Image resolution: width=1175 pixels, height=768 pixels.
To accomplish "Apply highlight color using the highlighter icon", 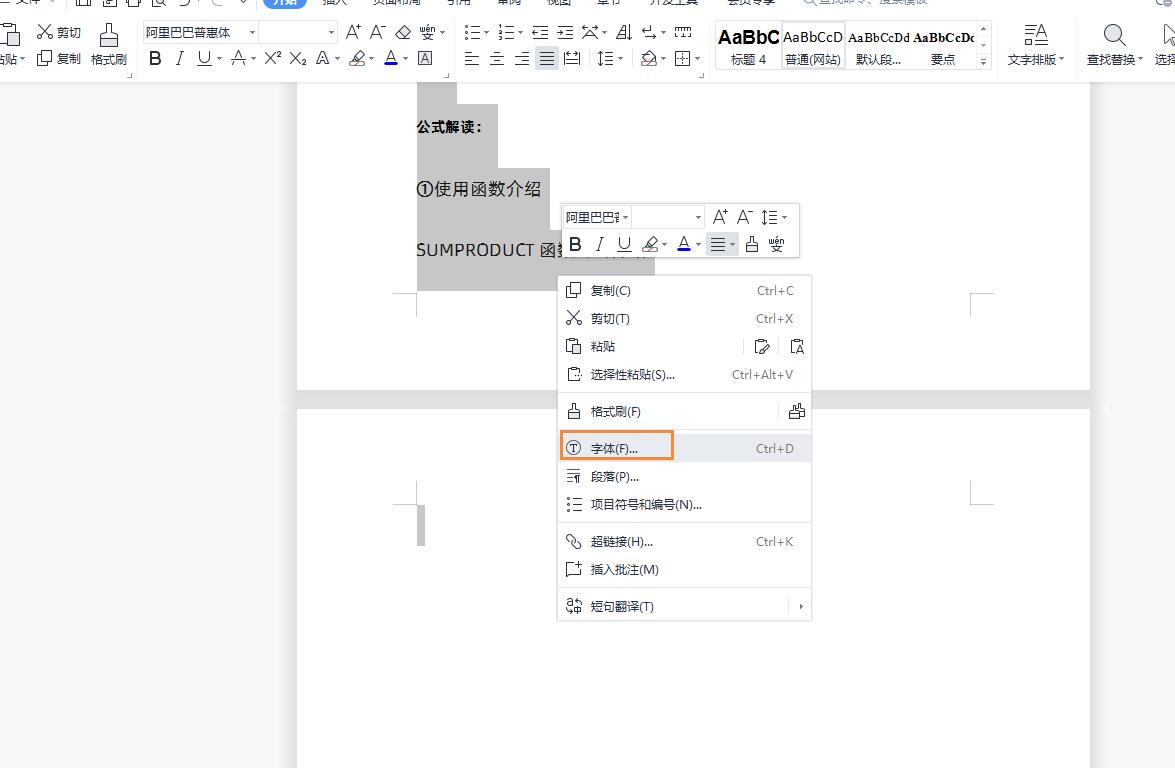I will (356, 59).
